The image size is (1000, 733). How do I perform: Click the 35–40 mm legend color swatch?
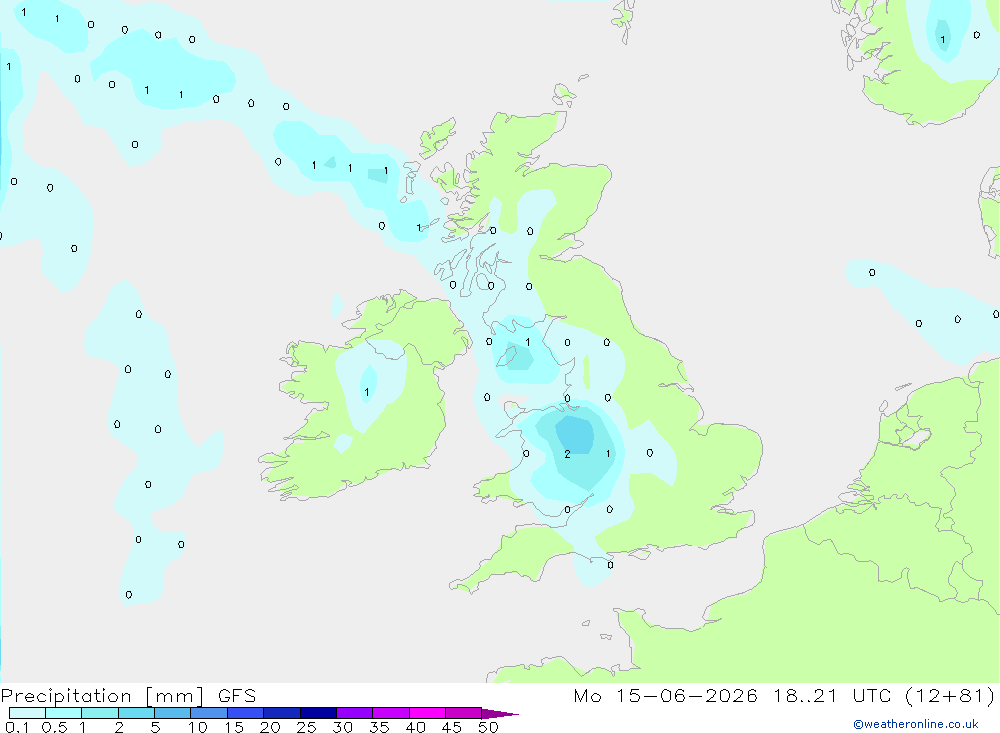coord(391,713)
